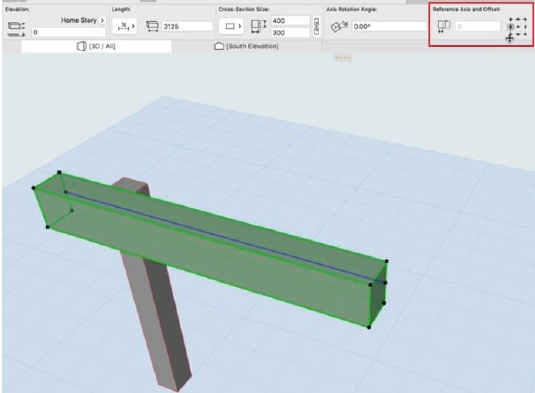Click the beam length icon
Image resolution: width=535 pixels, height=393 pixels.
(152, 26)
